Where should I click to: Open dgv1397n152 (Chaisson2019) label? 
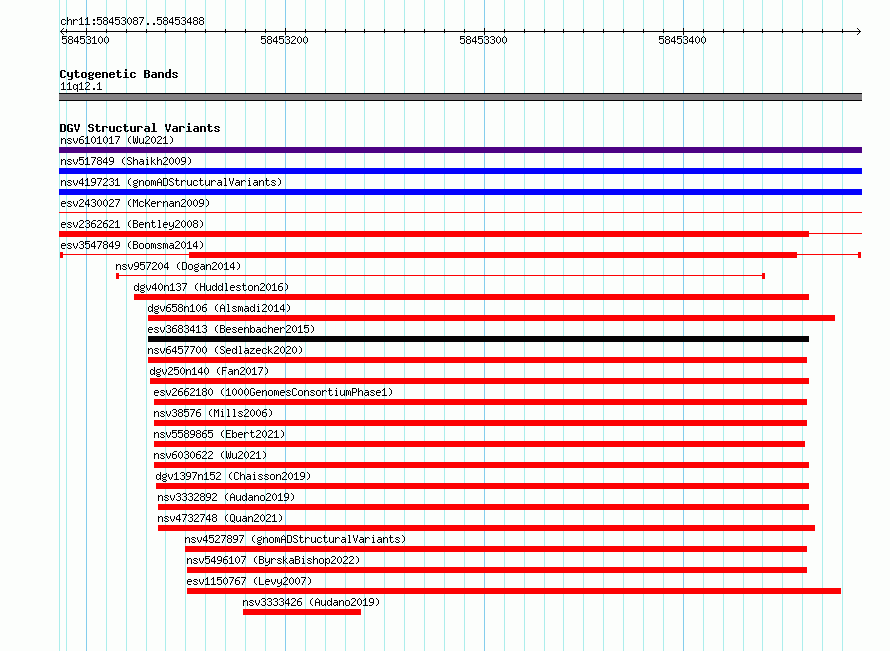pyautogui.click(x=233, y=476)
